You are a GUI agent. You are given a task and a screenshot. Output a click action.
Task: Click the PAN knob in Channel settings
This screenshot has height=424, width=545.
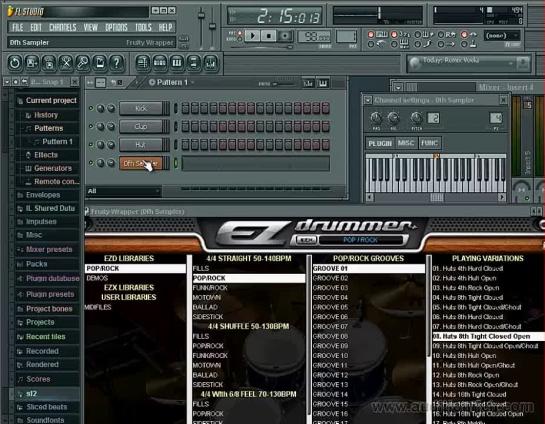[376, 118]
